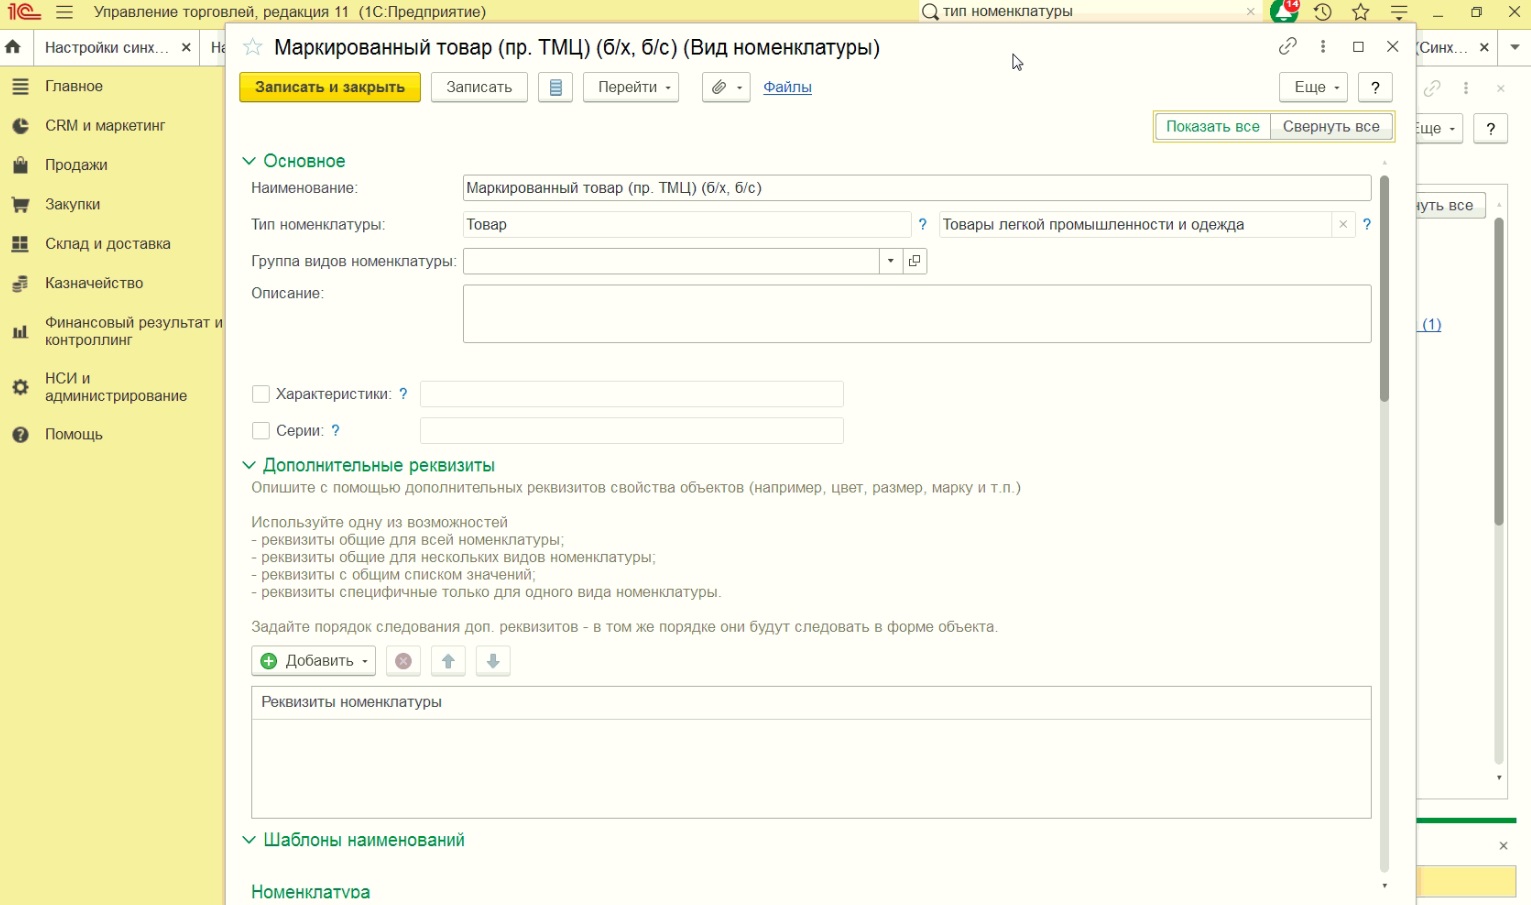Viewport: 1531px width, 905px height.
Task: Click the report list icon next to Записать
Action: click(555, 87)
